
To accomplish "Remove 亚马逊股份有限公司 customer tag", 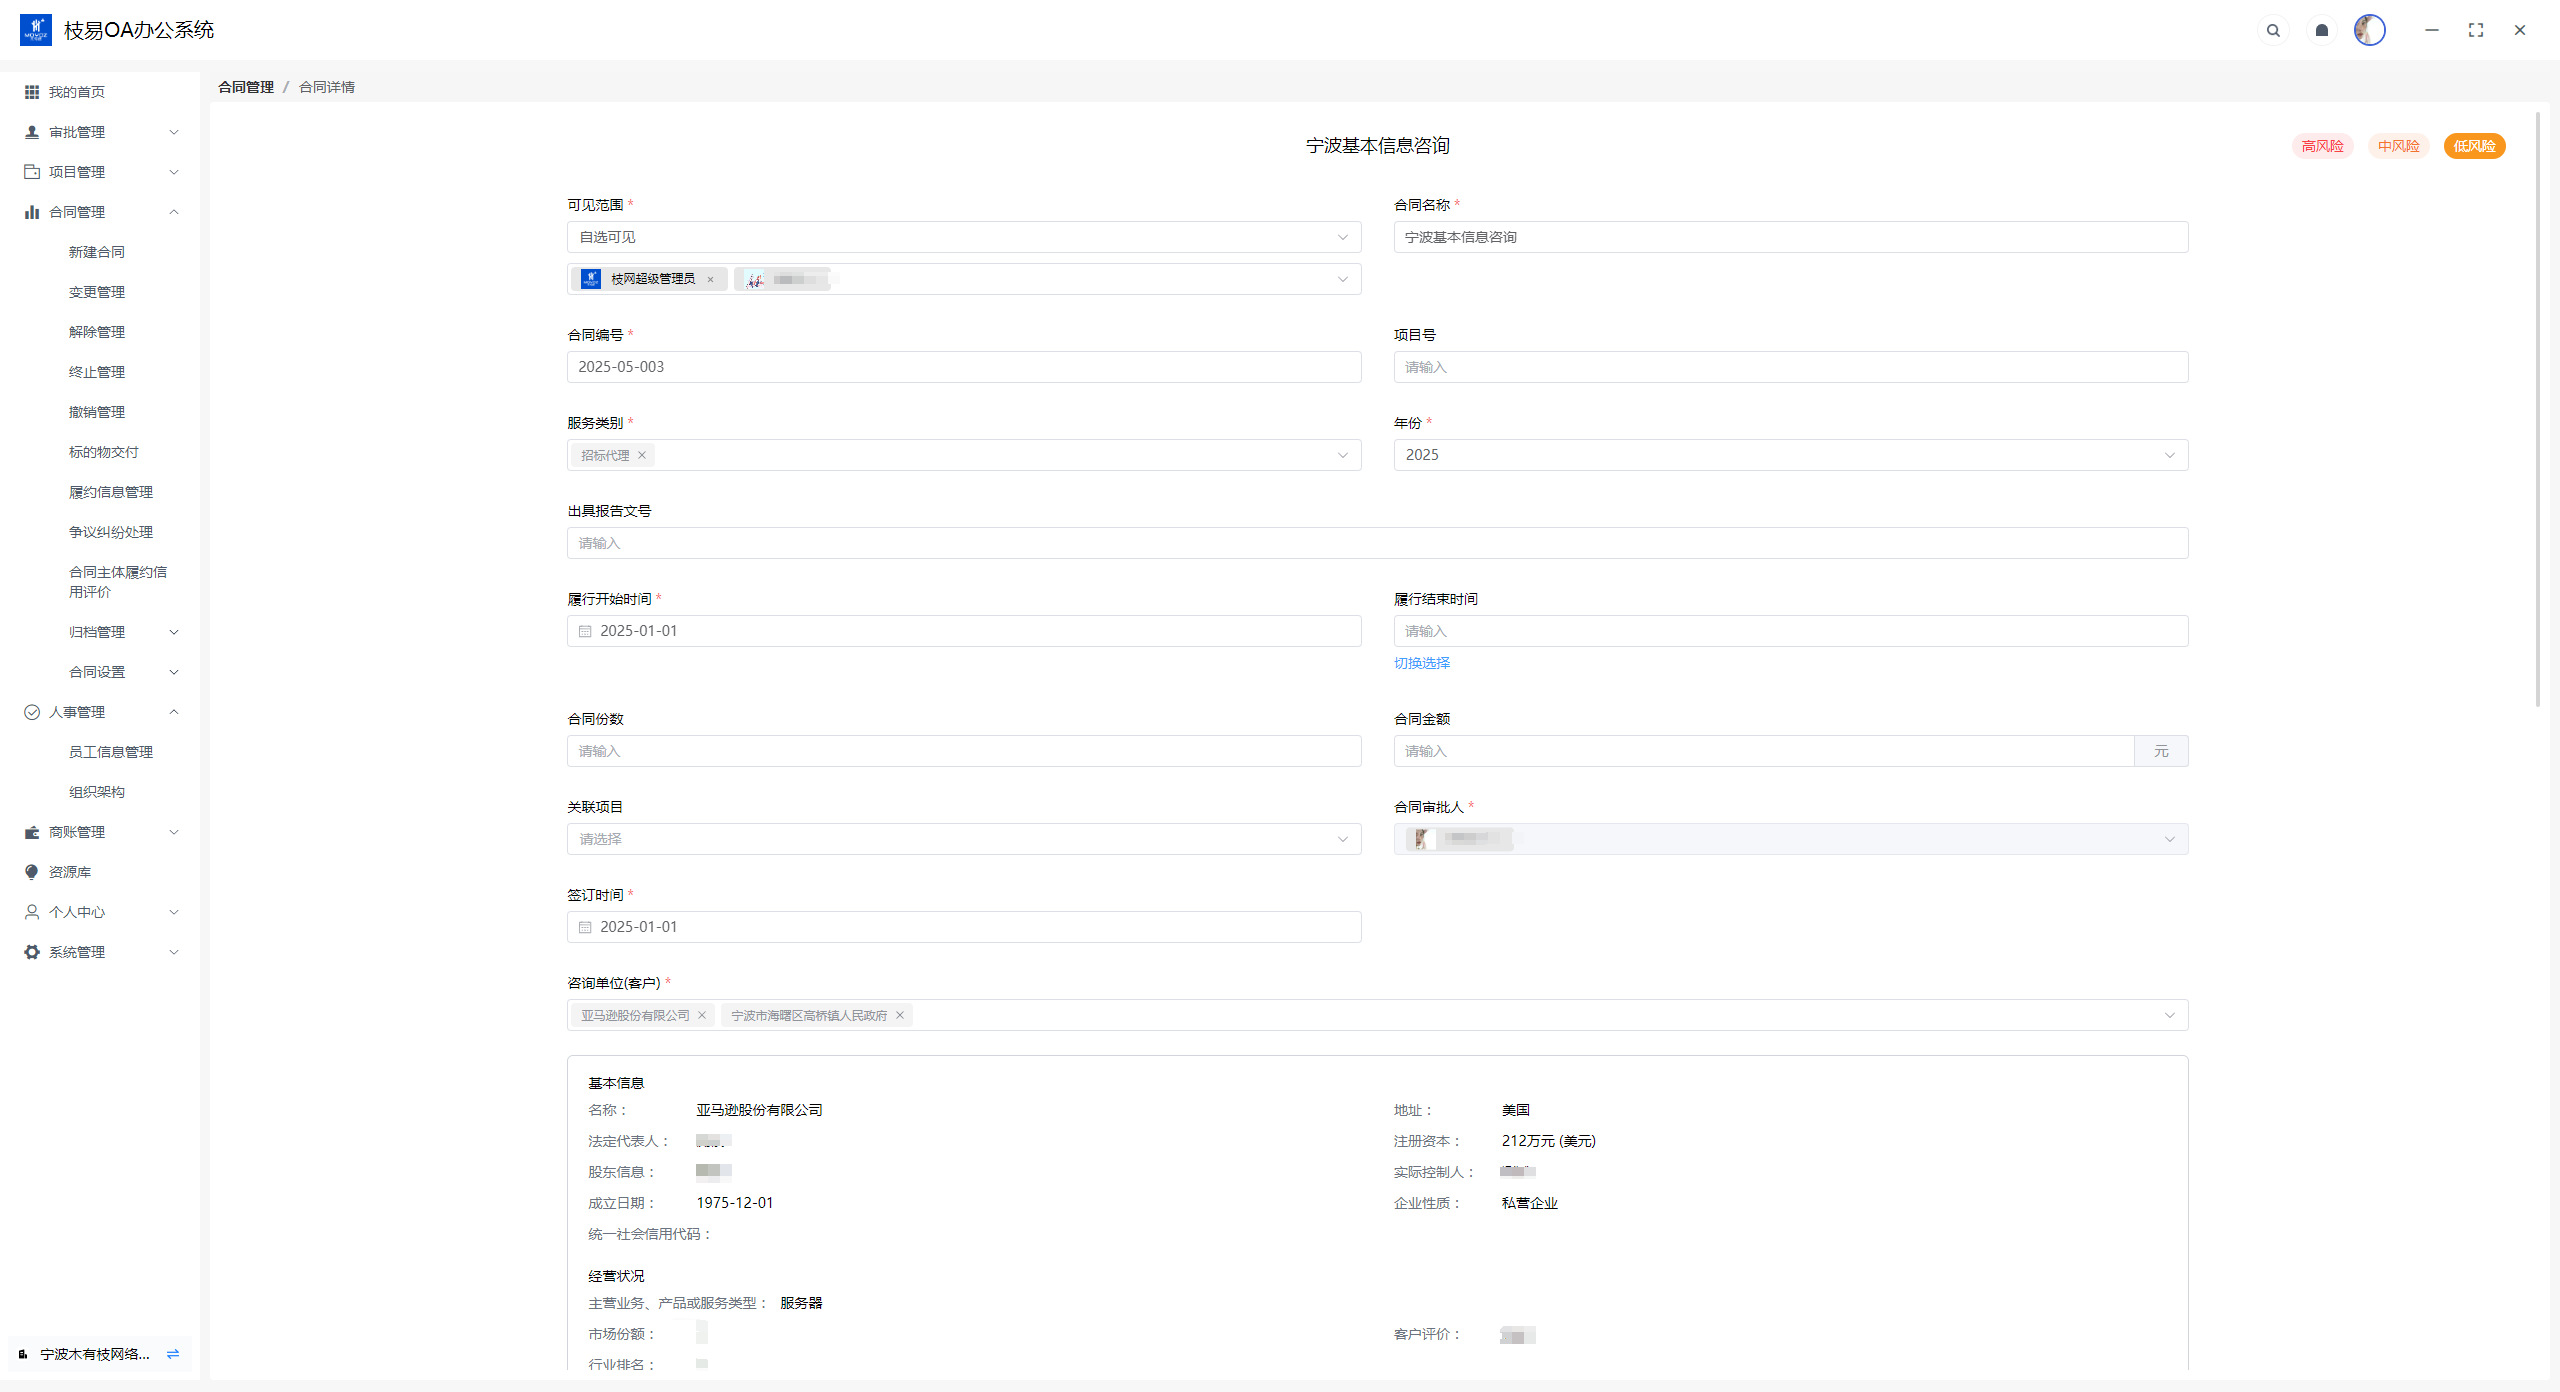I will [702, 1015].
